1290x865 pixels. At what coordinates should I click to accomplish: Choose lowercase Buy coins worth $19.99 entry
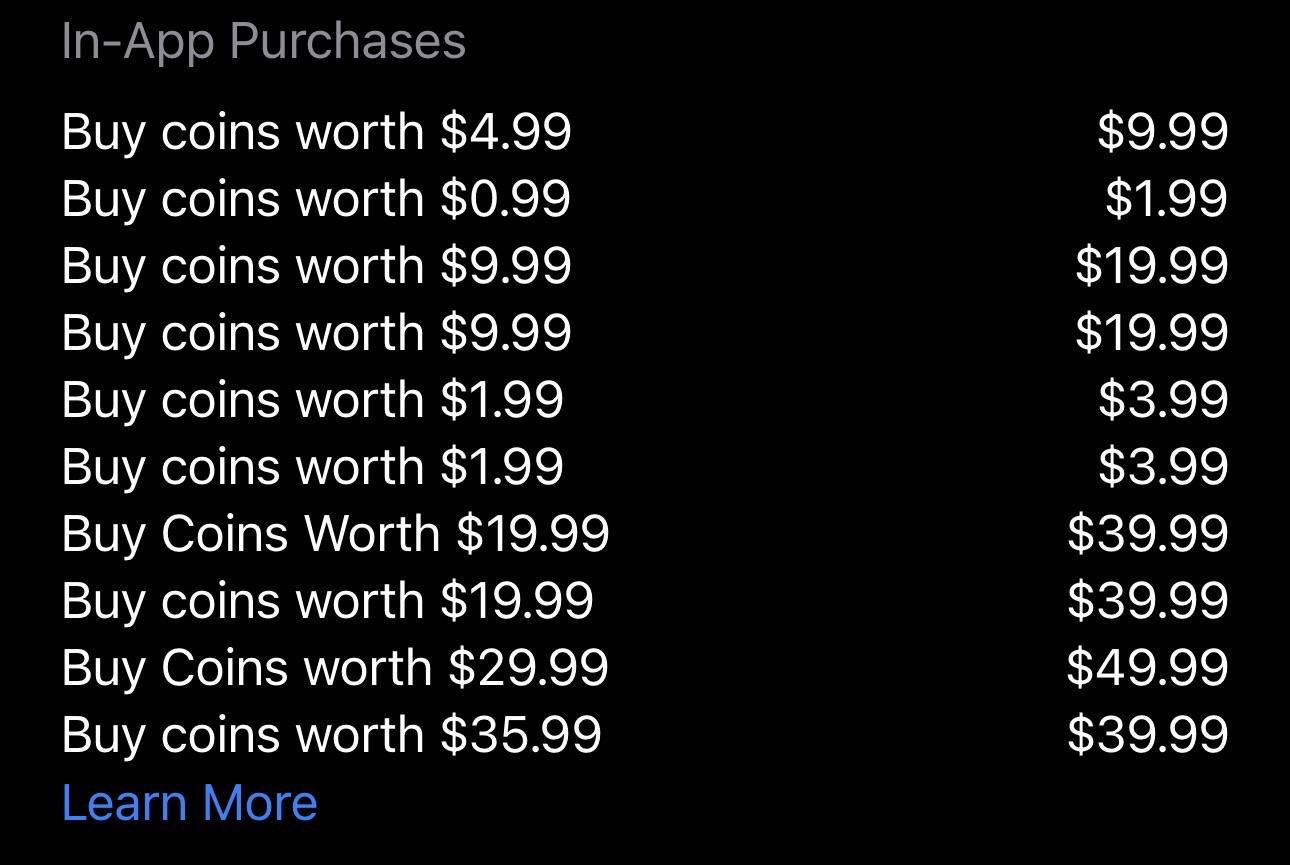[328, 601]
